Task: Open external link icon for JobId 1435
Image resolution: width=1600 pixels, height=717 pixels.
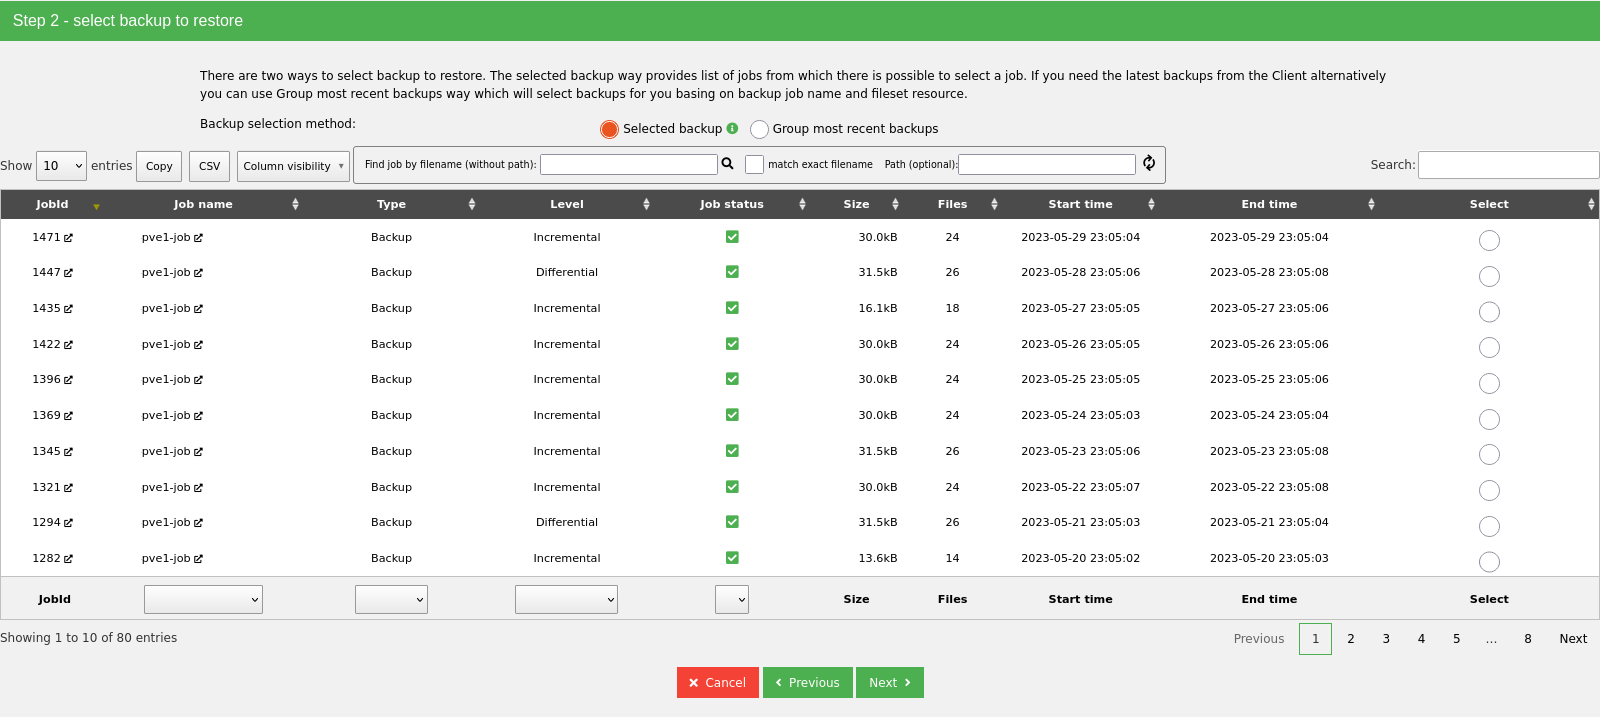Action: click(68, 309)
